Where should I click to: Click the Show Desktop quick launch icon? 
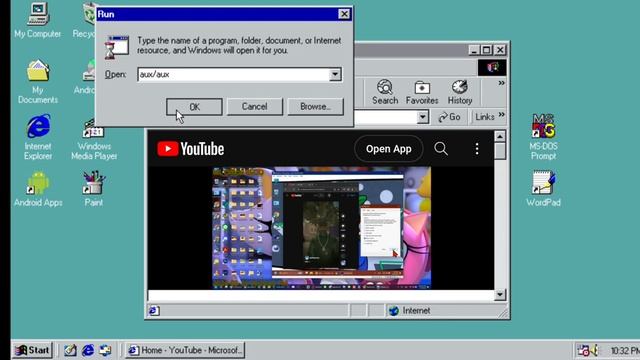tap(70, 350)
